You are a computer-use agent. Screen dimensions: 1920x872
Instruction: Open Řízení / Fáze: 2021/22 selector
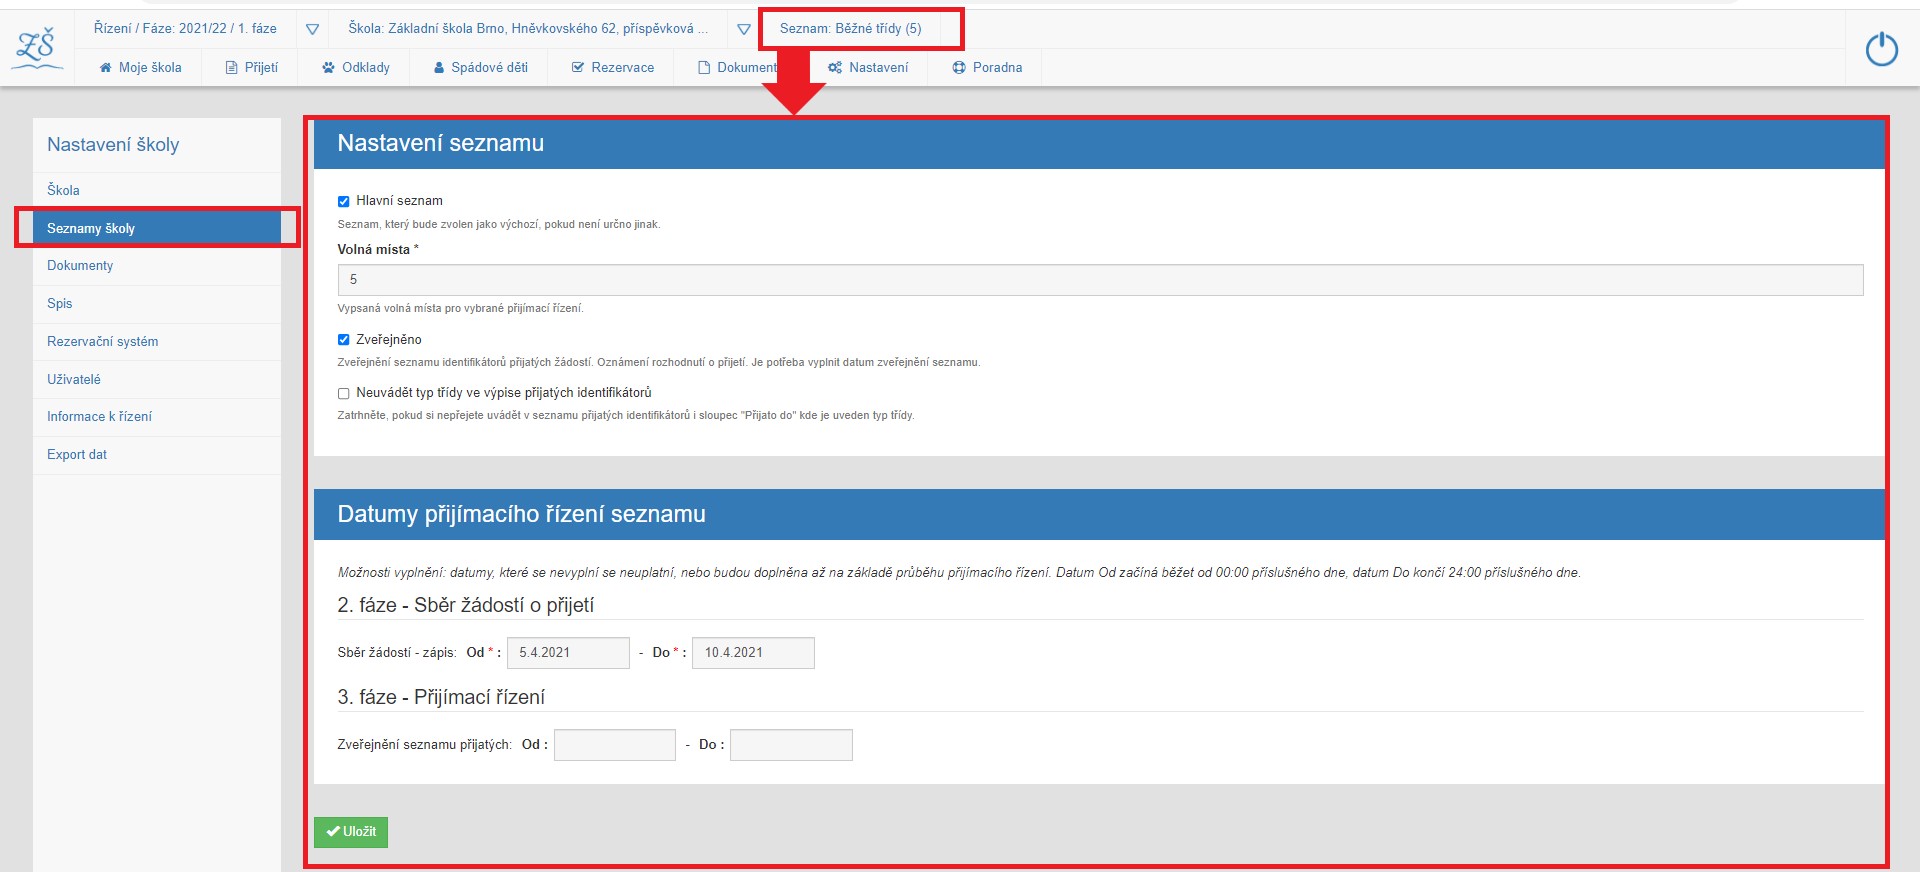point(185,28)
